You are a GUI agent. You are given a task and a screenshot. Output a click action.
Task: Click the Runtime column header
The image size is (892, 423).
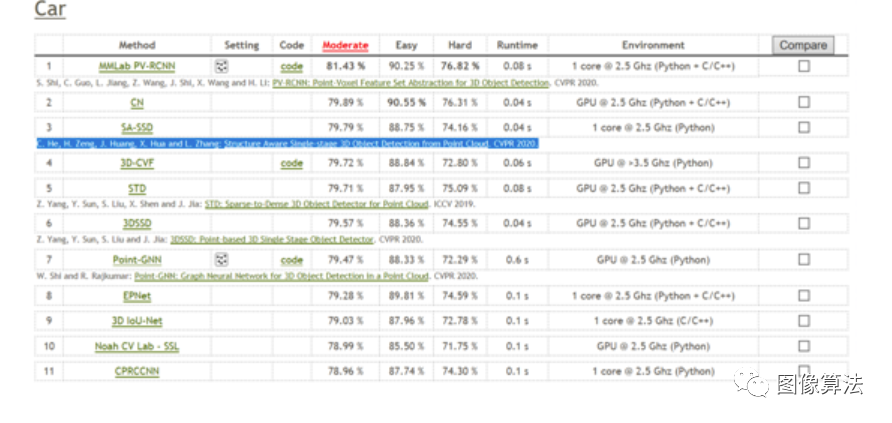(517, 45)
